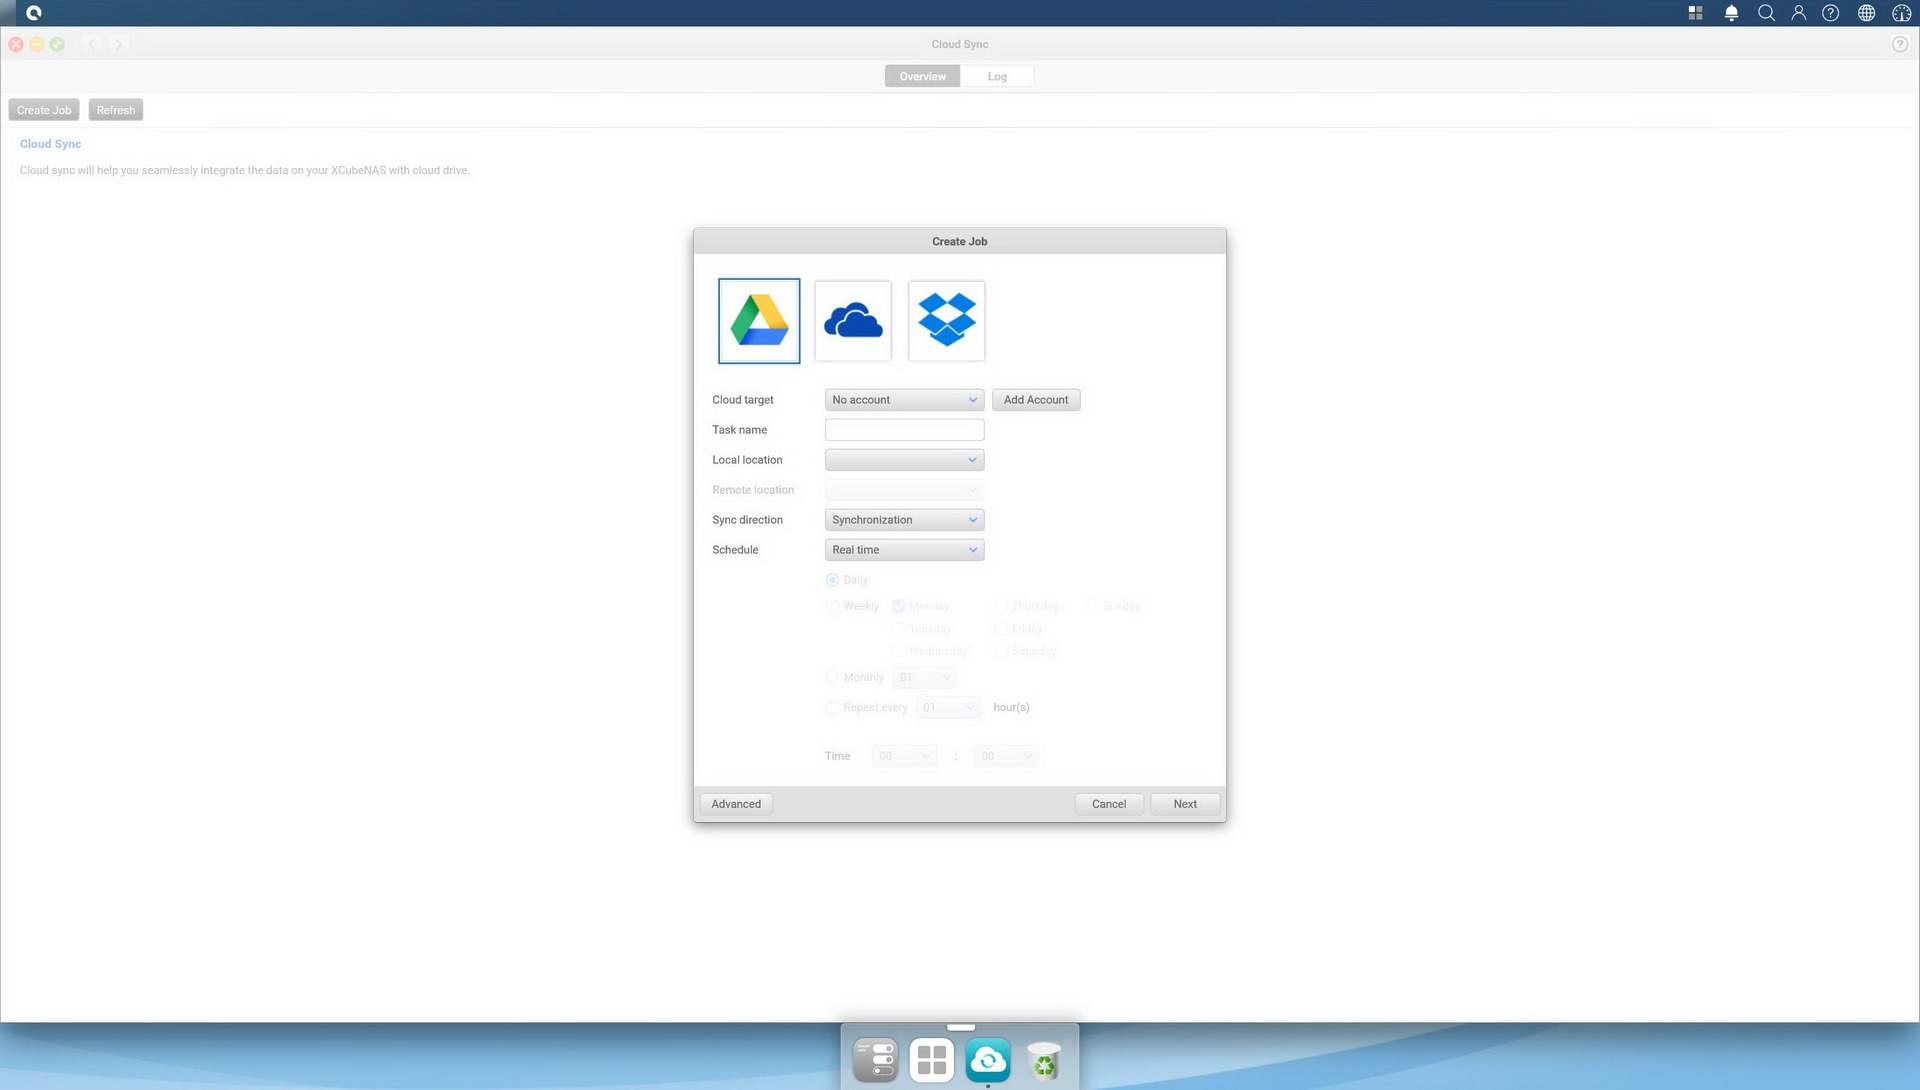
Task: Cancel the Create Job dialog
Action: [x=1109, y=804]
